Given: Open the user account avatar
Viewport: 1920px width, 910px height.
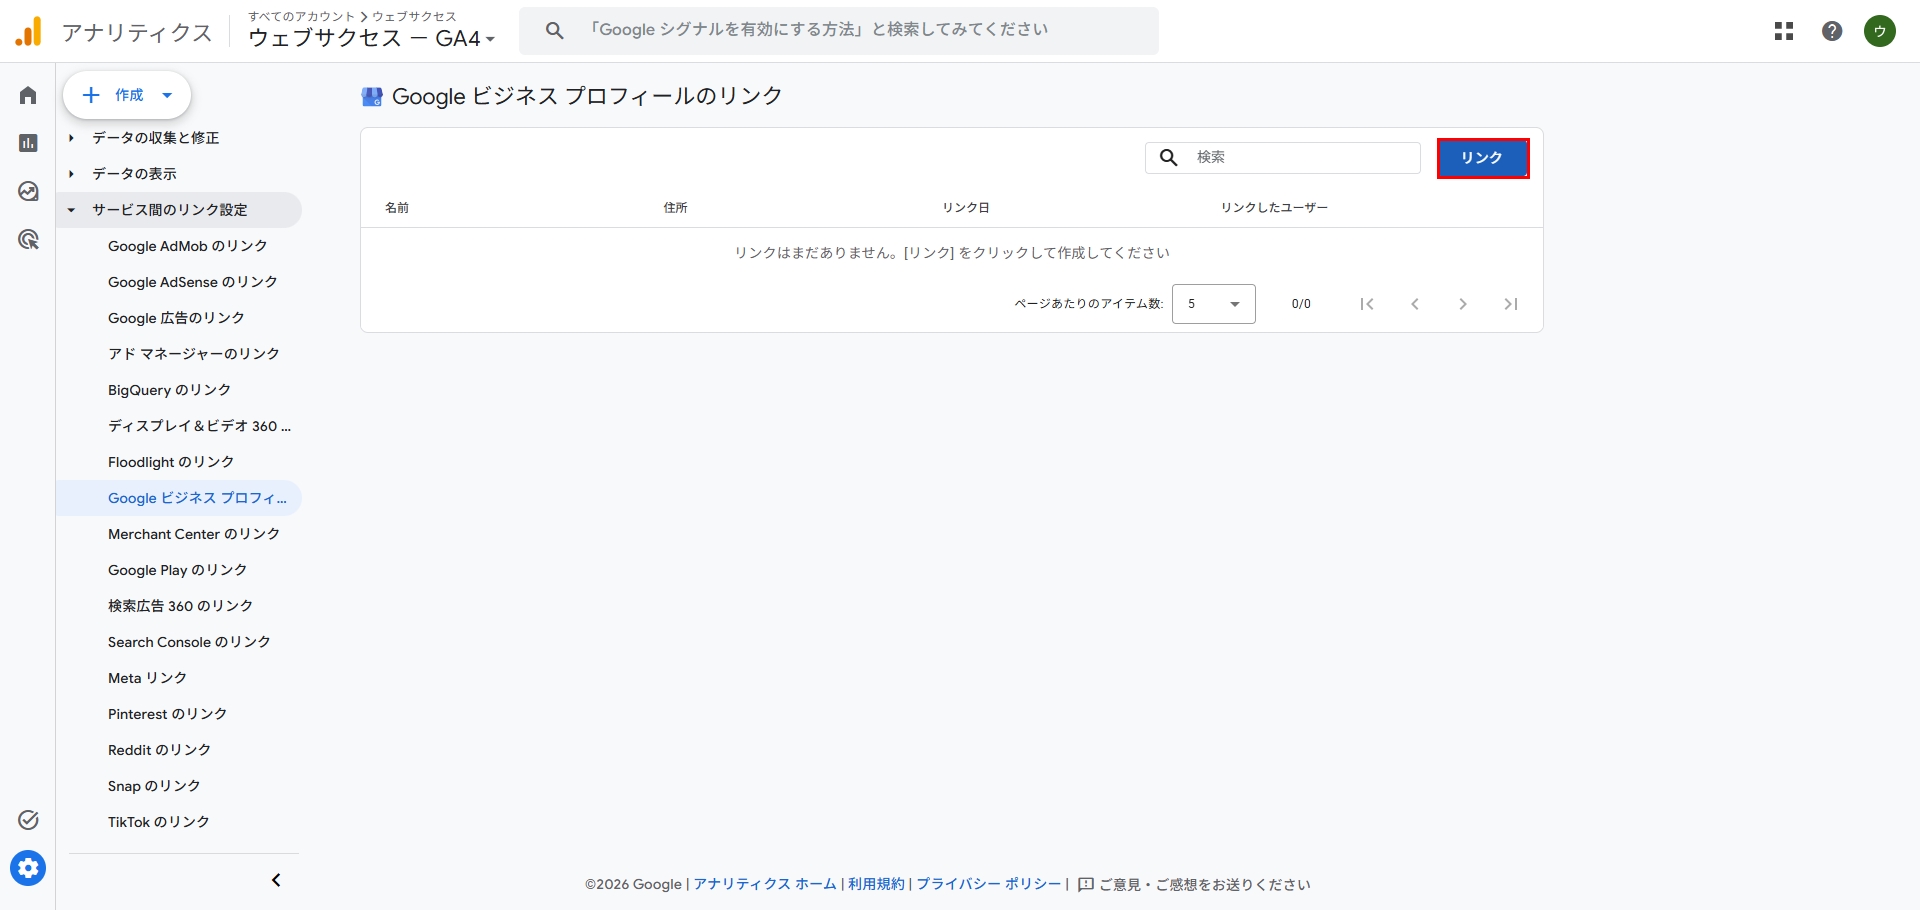Looking at the screenshot, I should 1880,31.
